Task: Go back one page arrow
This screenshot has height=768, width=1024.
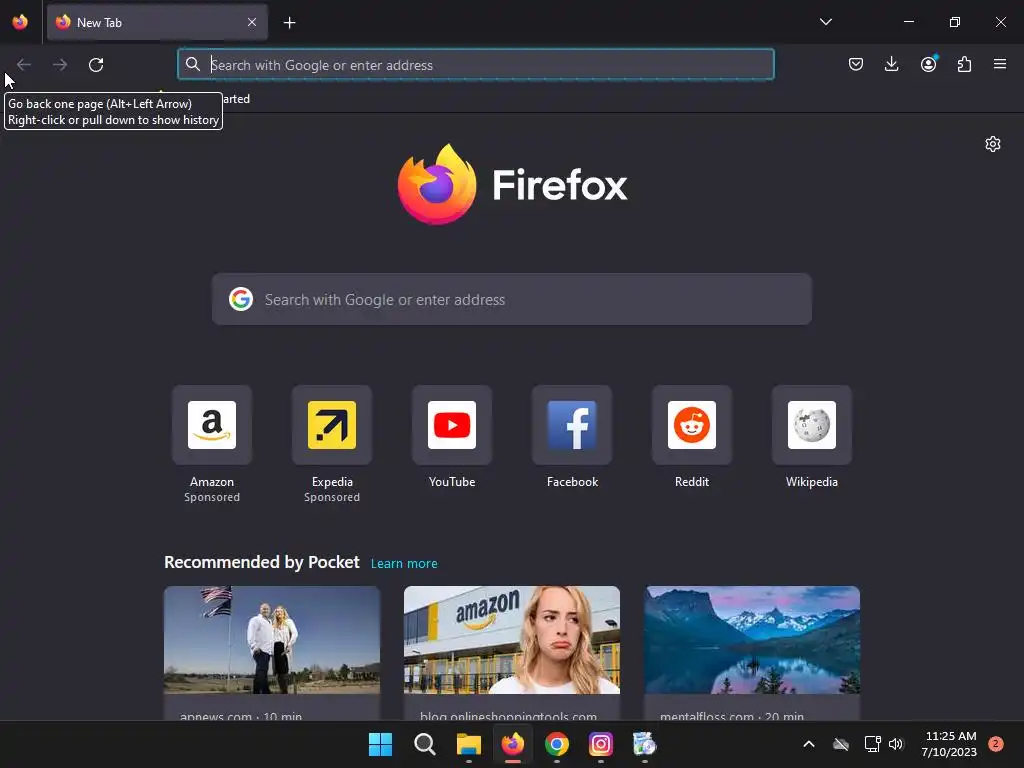Action: [24, 65]
